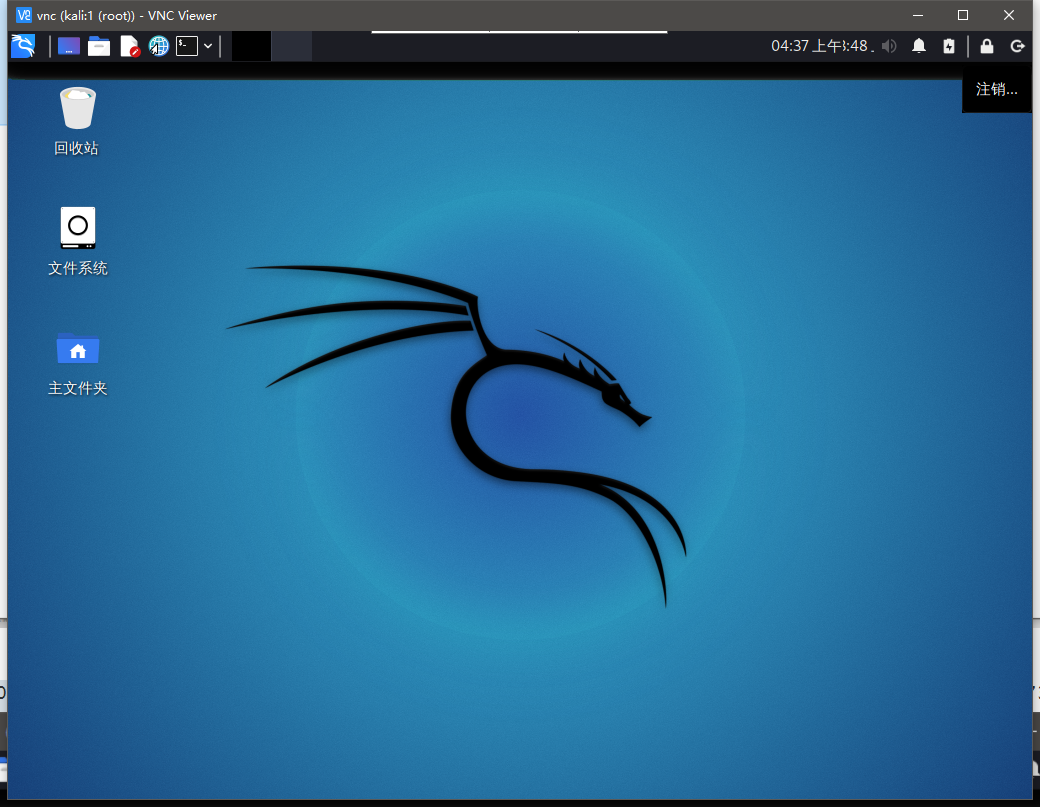Minimize the VNC Viewer window
Screen dimensions: 1040x807
coord(918,15)
